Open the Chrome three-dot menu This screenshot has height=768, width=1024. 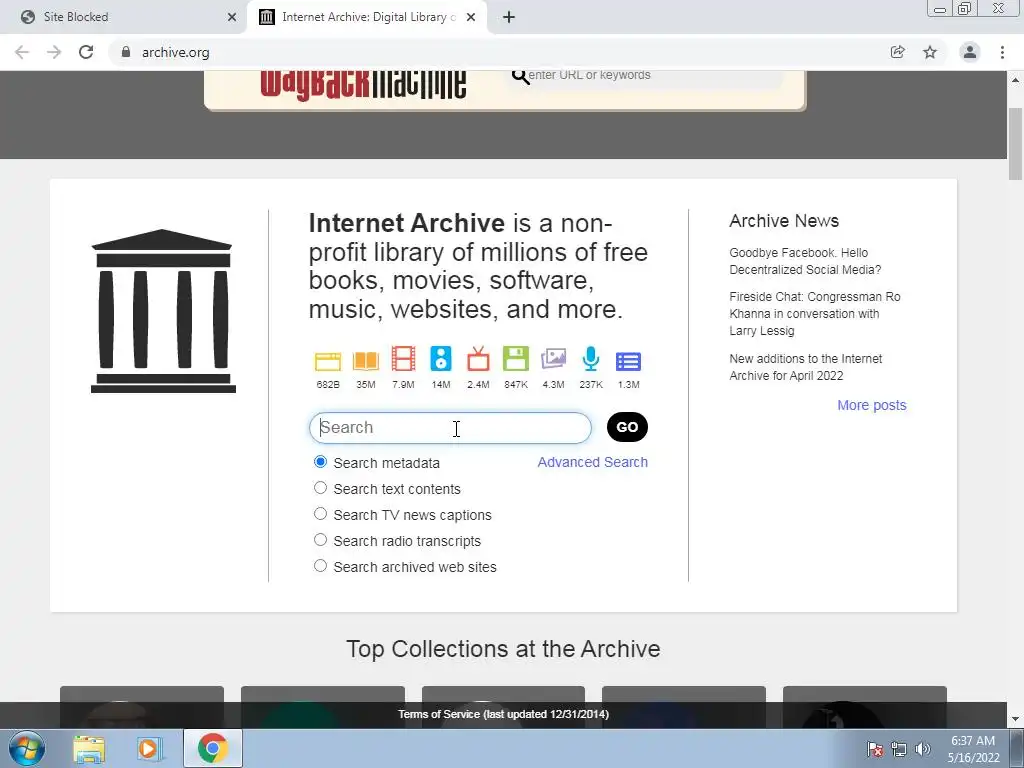click(1002, 52)
